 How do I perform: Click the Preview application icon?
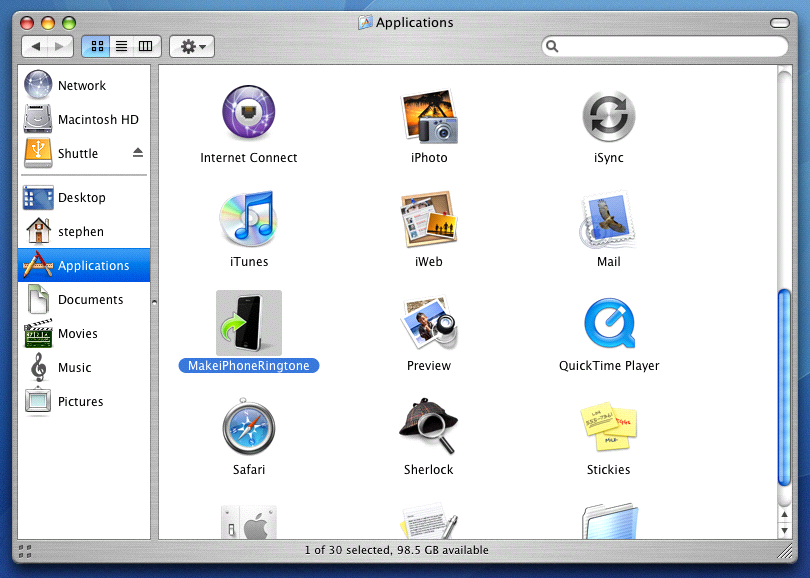click(x=429, y=323)
